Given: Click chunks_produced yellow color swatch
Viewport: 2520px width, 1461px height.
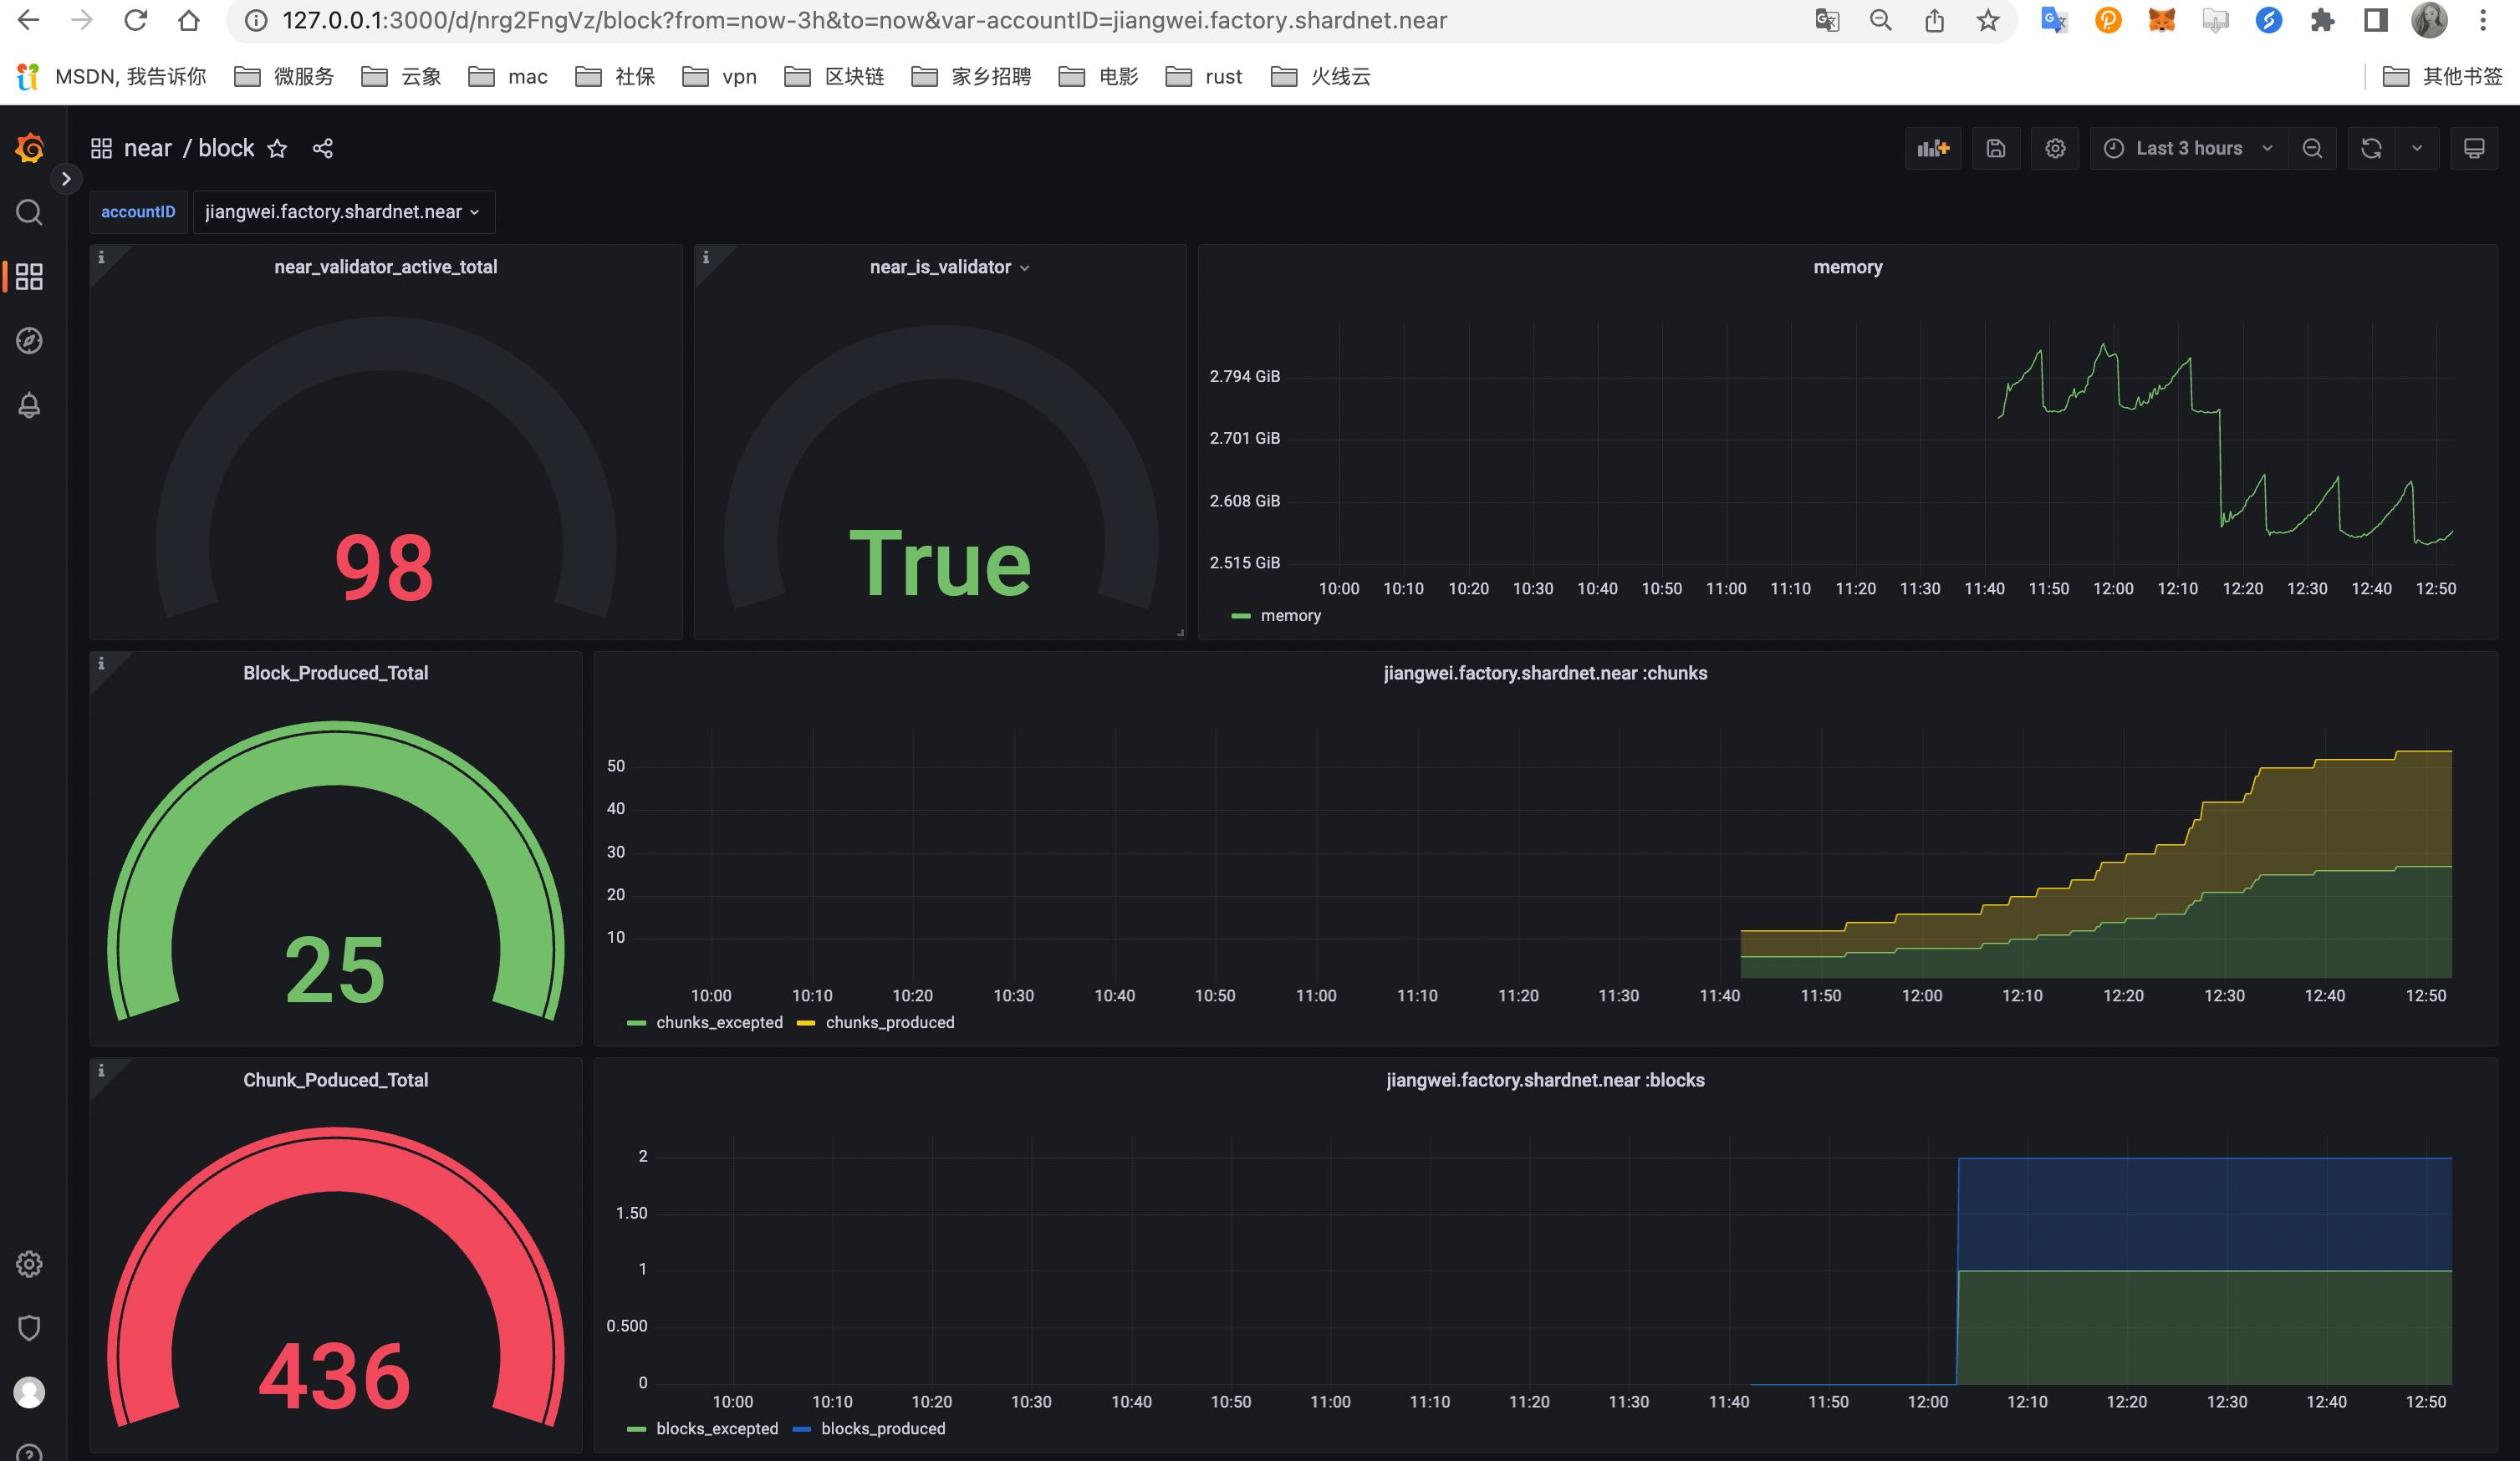Looking at the screenshot, I should tap(806, 1022).
